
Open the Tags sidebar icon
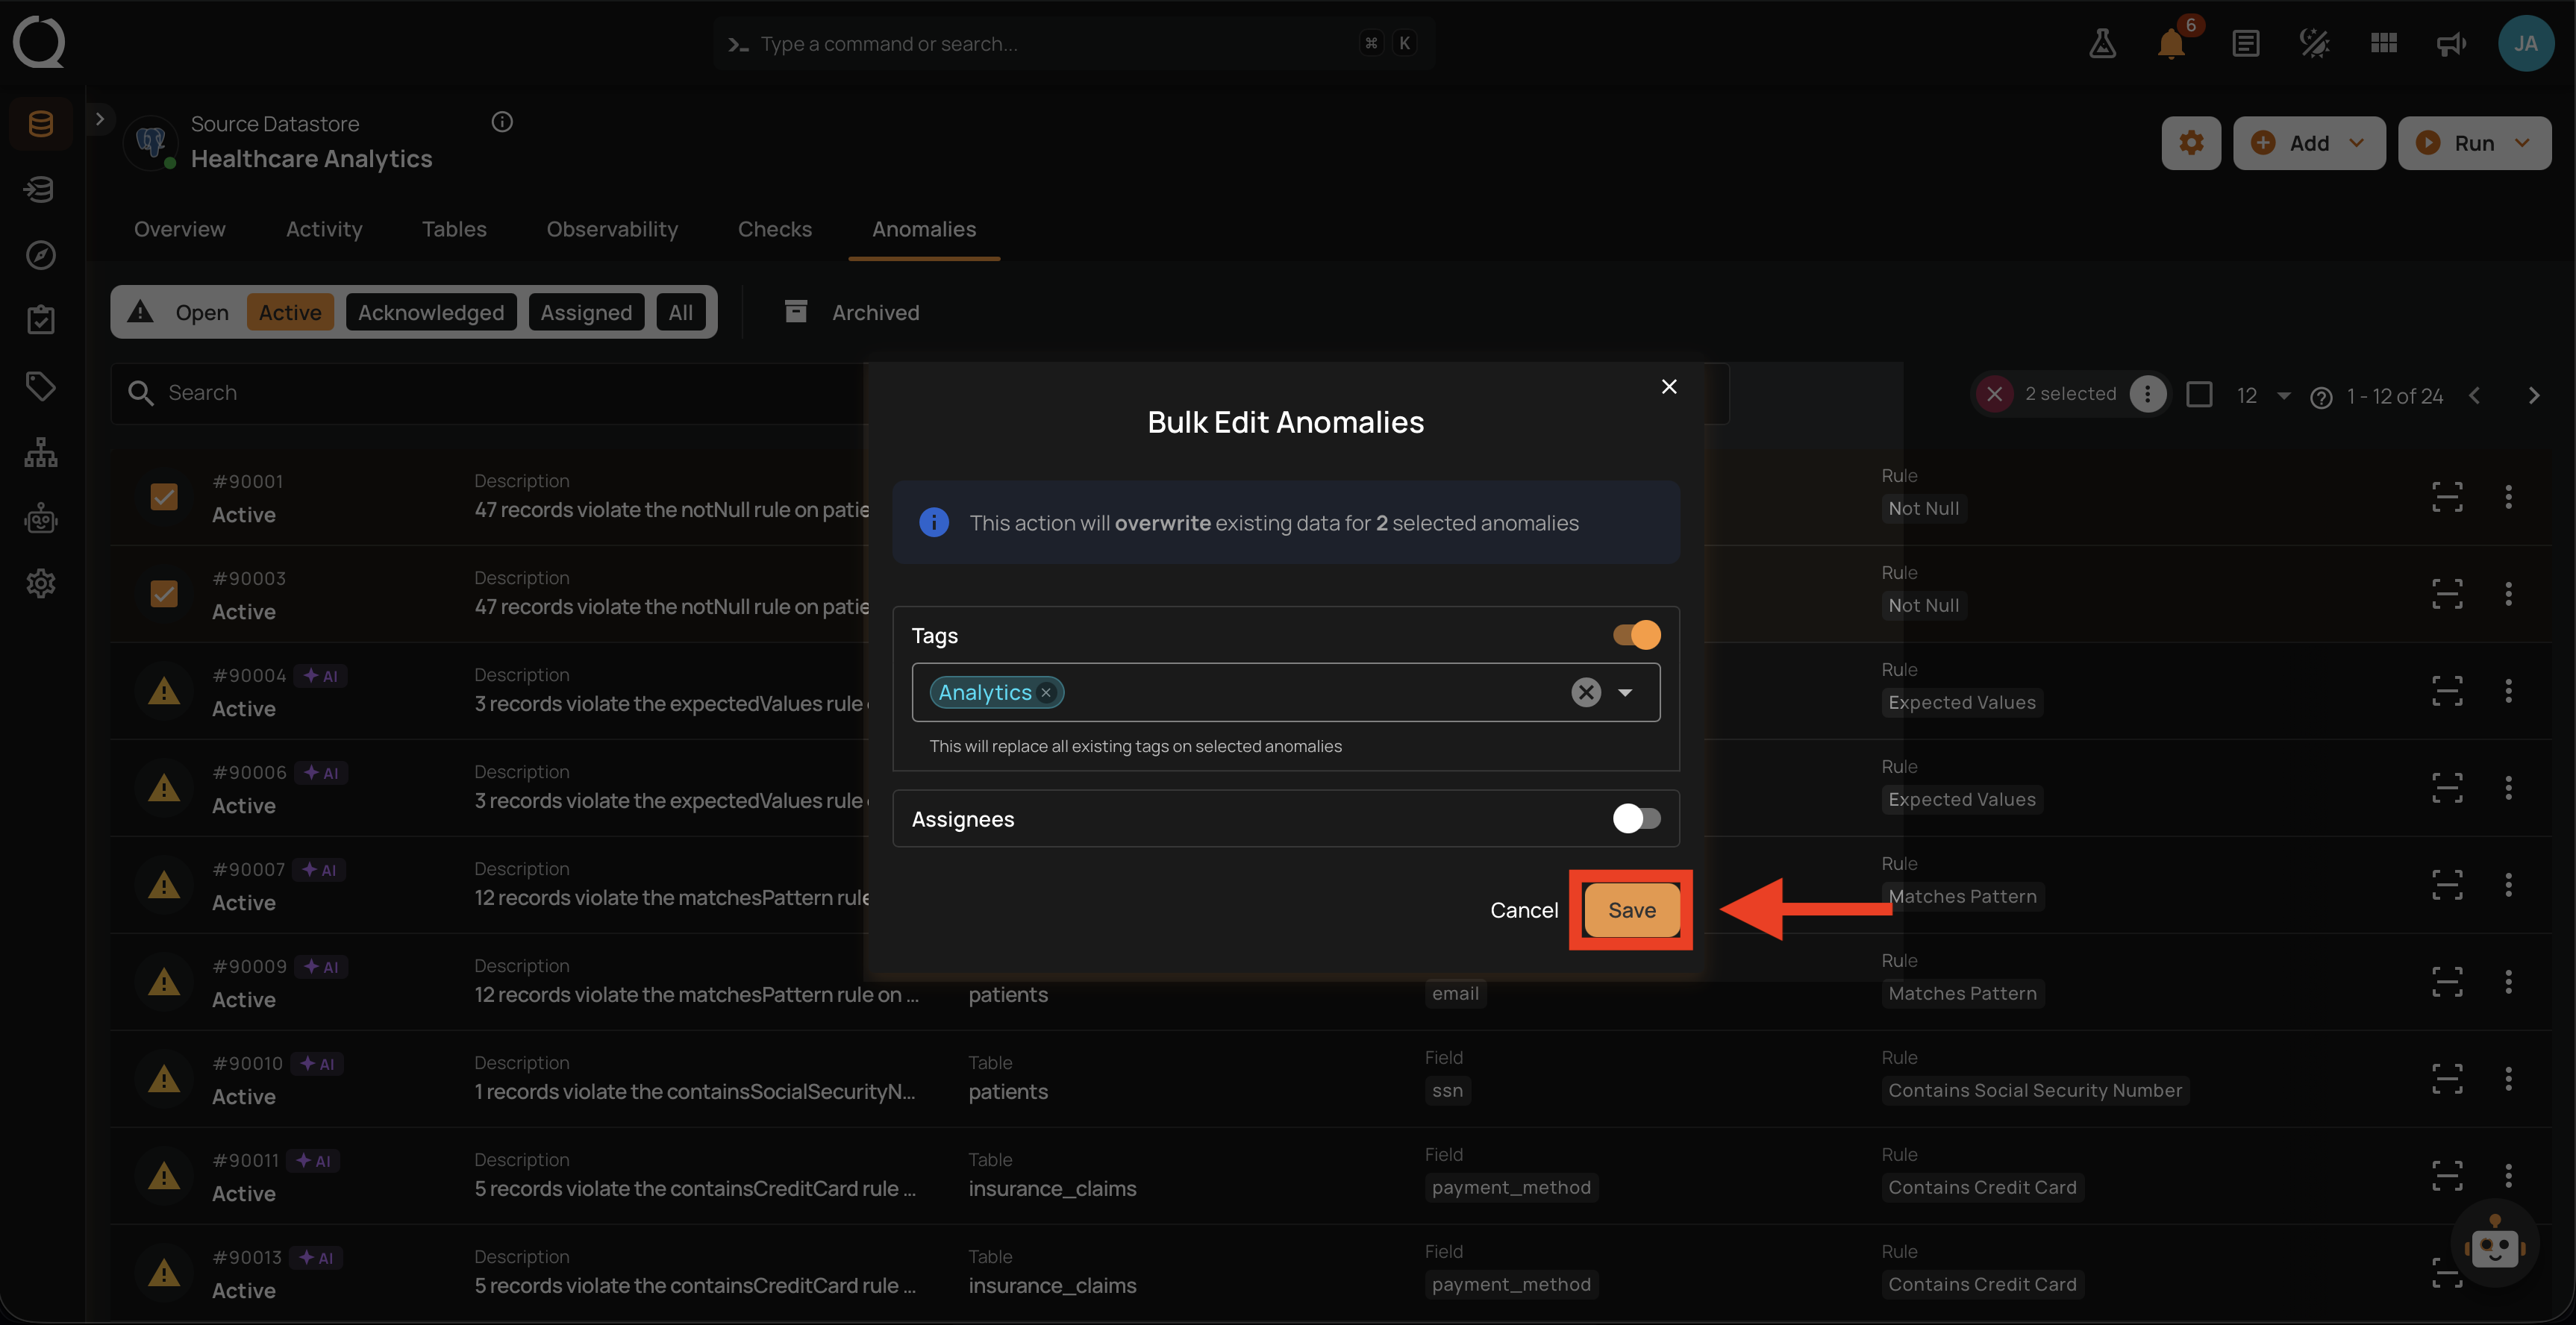click(x=41, y=386)
